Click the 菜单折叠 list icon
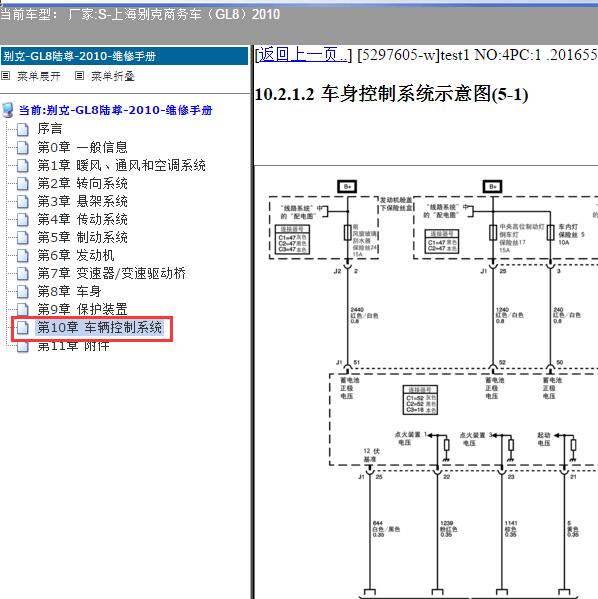This screenshot has height=599, width=598. [x=79, y=76]
